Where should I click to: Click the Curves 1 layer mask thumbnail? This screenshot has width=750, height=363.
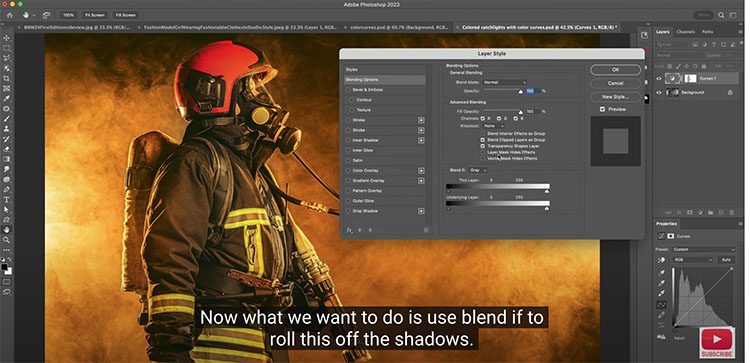[x=690, y=78]
